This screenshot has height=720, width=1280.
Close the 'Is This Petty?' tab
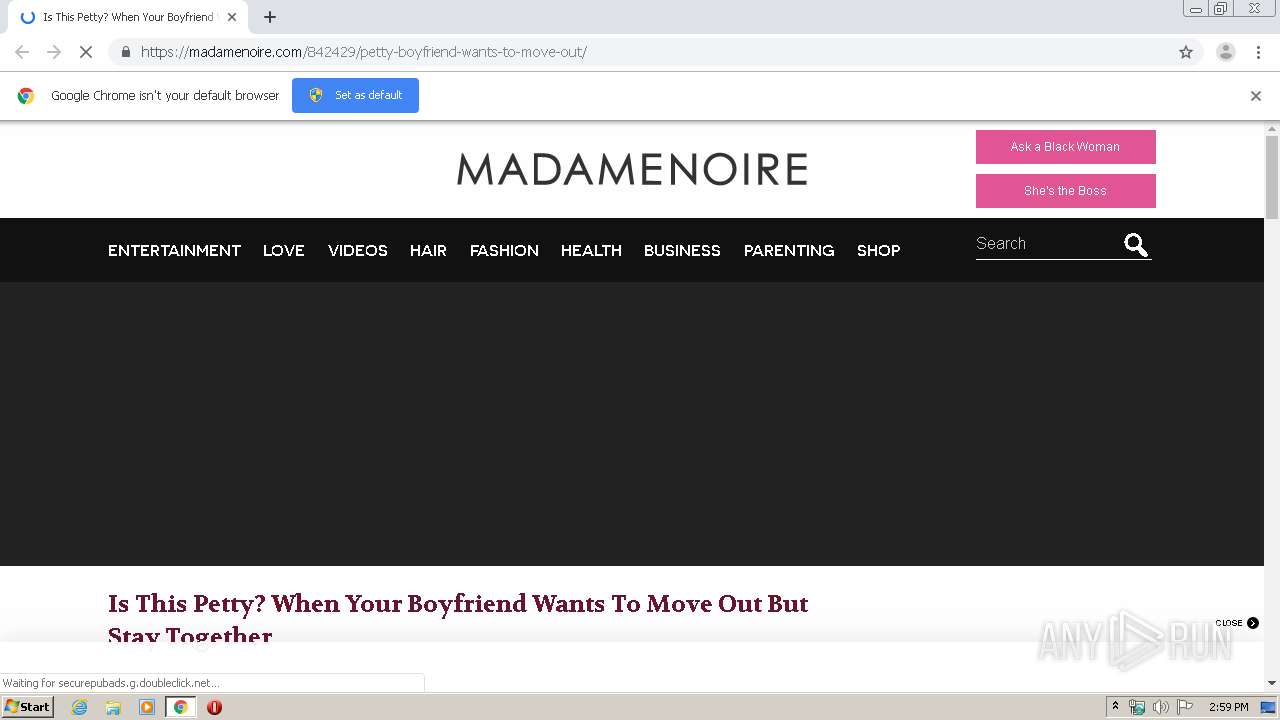click(x=232, y=17)
